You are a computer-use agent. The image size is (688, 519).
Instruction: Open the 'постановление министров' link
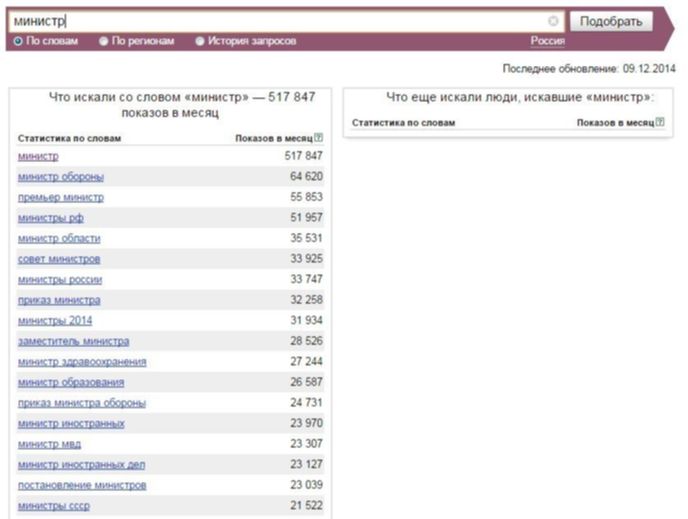pos(82,486)
